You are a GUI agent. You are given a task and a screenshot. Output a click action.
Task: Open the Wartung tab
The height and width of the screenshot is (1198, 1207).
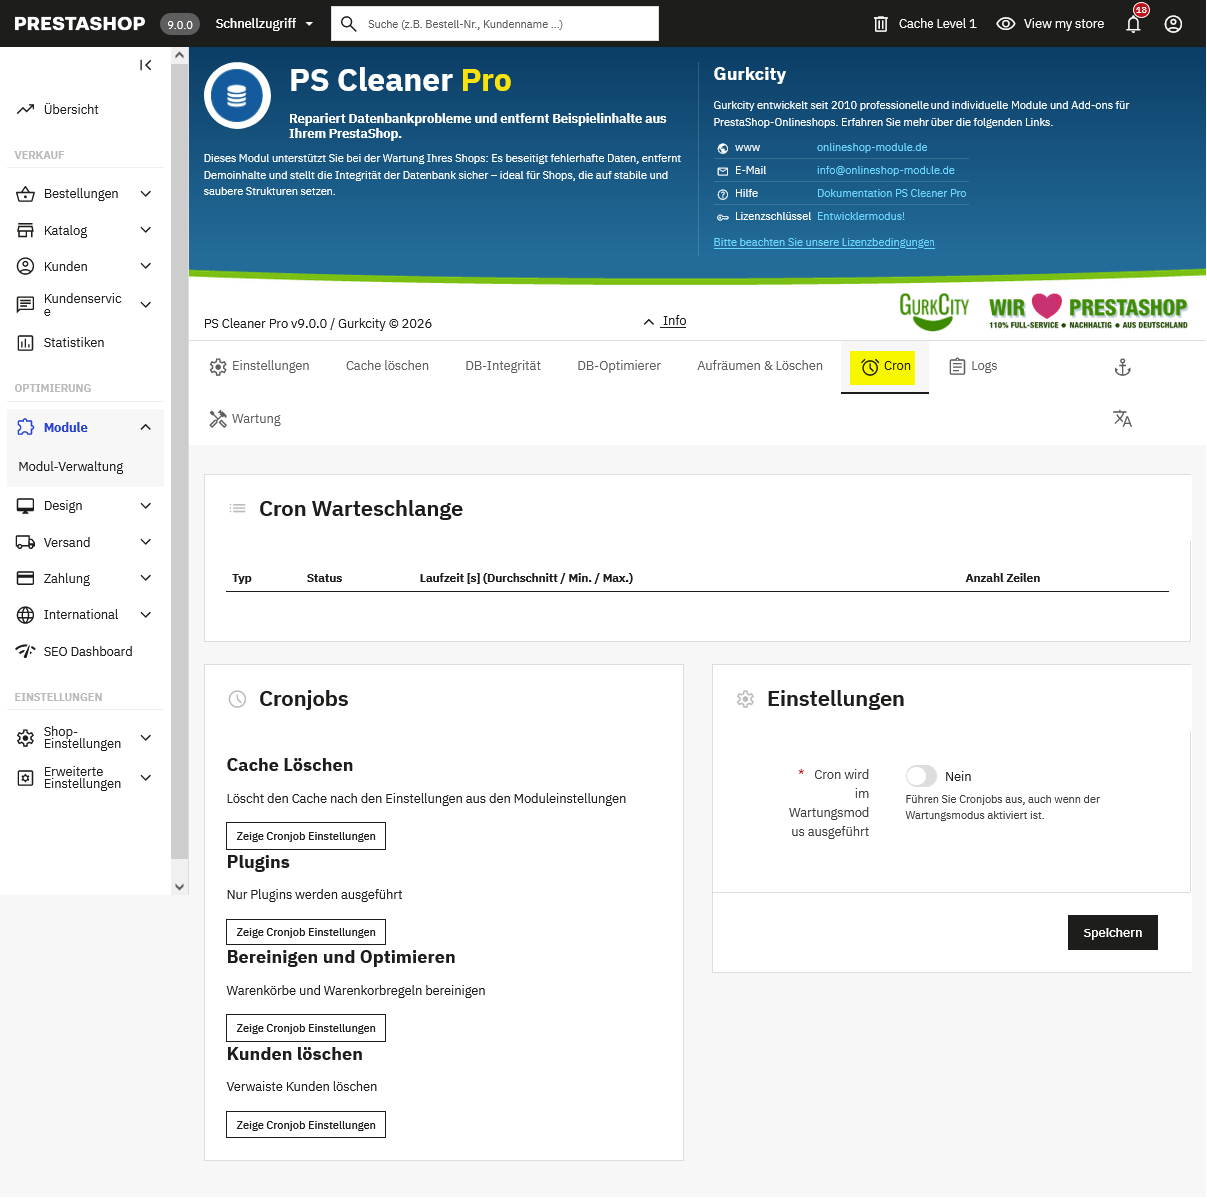pyautogui.click(x=245, y=419)
